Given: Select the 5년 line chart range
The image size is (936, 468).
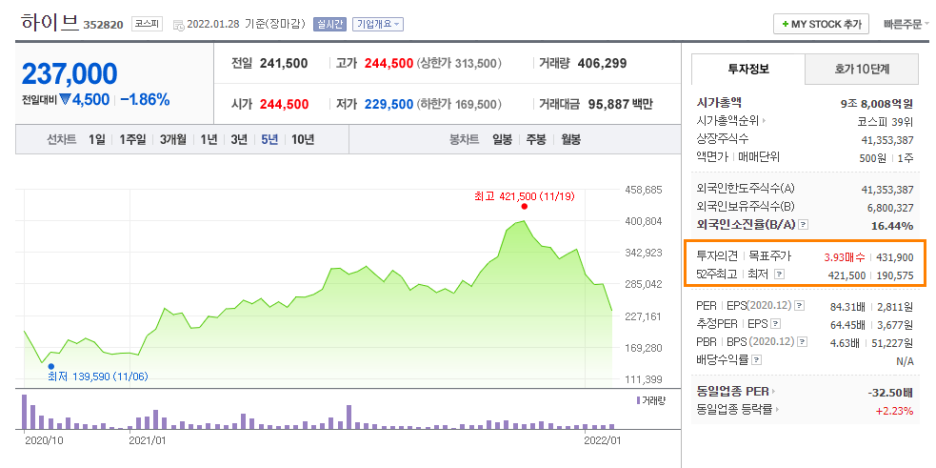Looking at the screenshot, I should (x=269, y=140).
